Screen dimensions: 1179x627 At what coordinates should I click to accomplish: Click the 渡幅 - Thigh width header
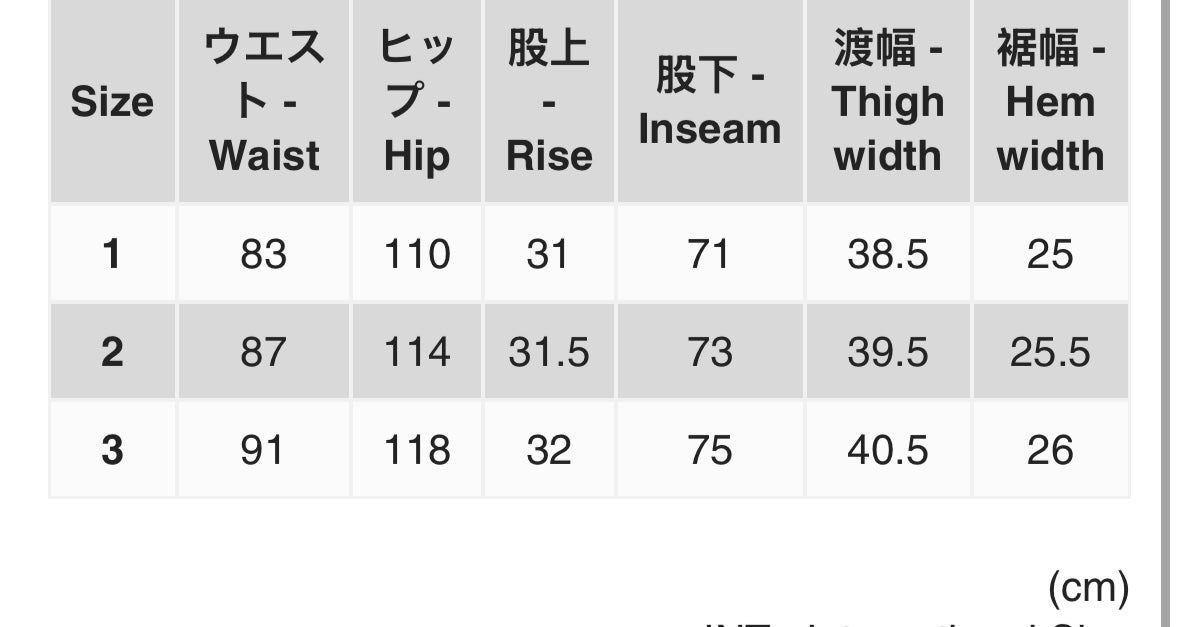coord(888,102)
